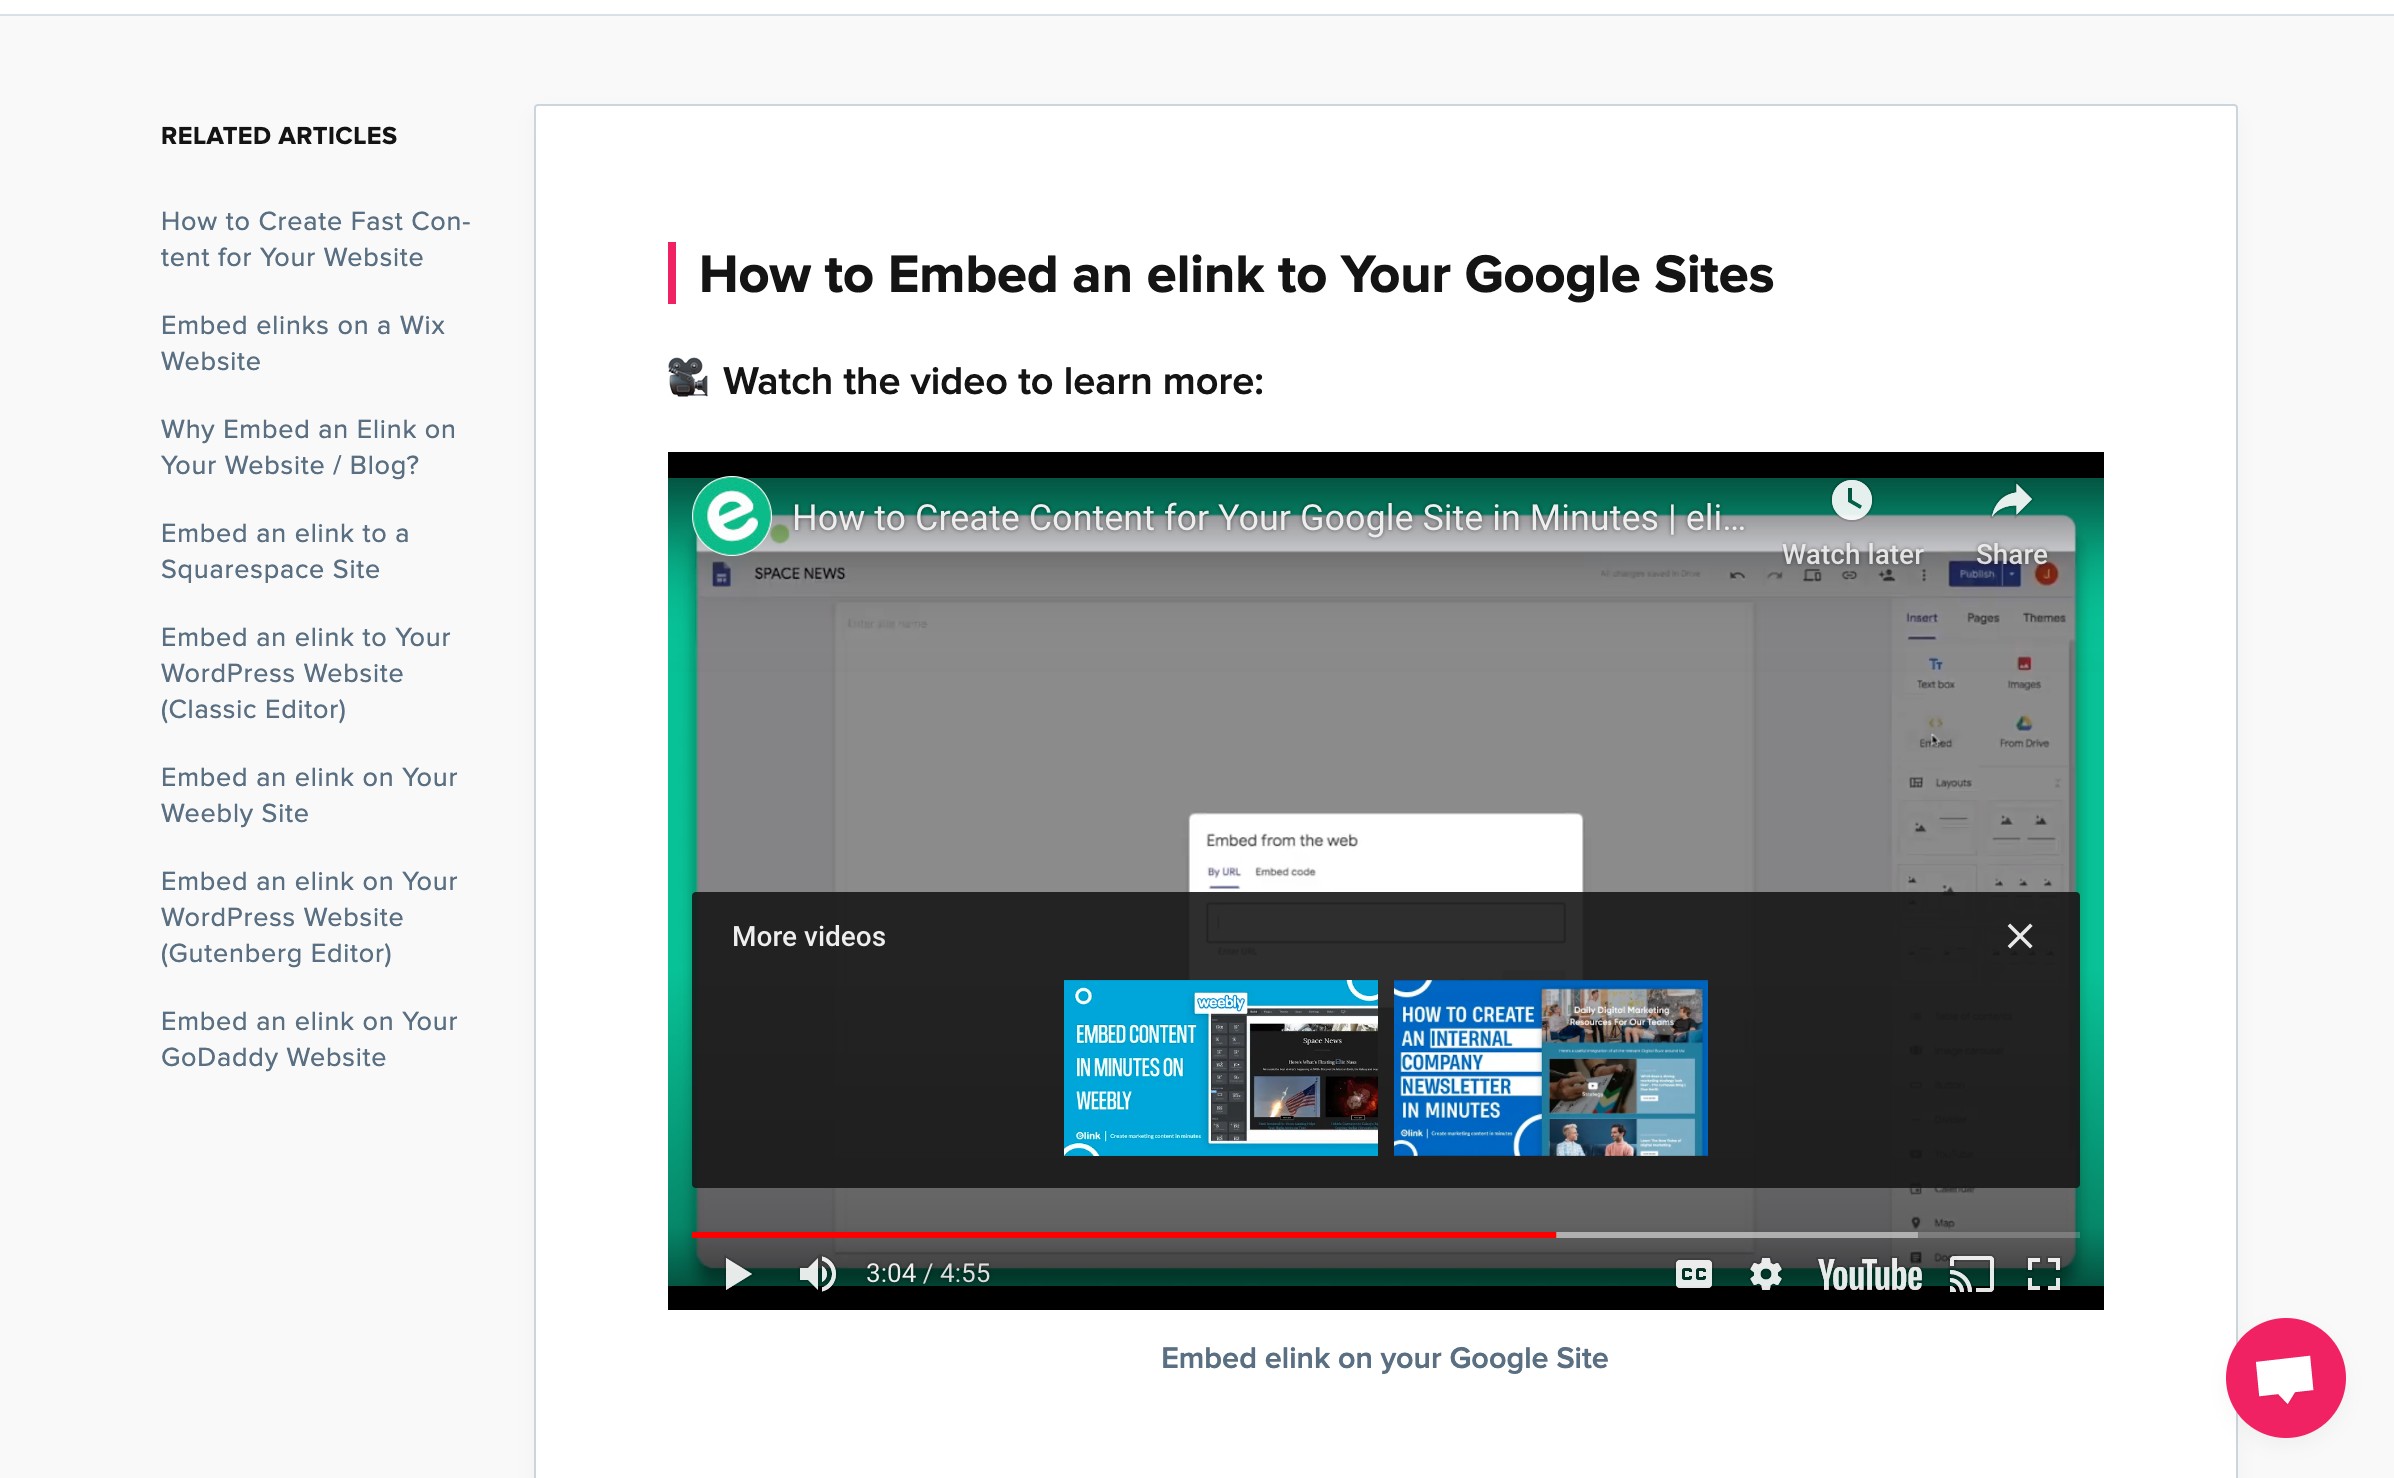Image resolution: width=2394 pixels, height=1478 pixels.
Task: Play the YouTube video
Action: click(738, 1273)
